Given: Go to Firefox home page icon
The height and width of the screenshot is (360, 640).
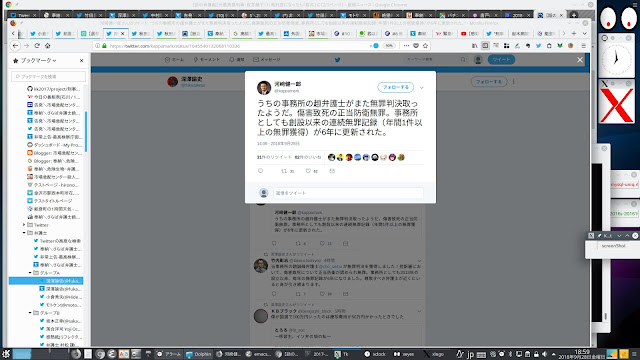Looking at the screenshot, I should click(x=47, y=46).
